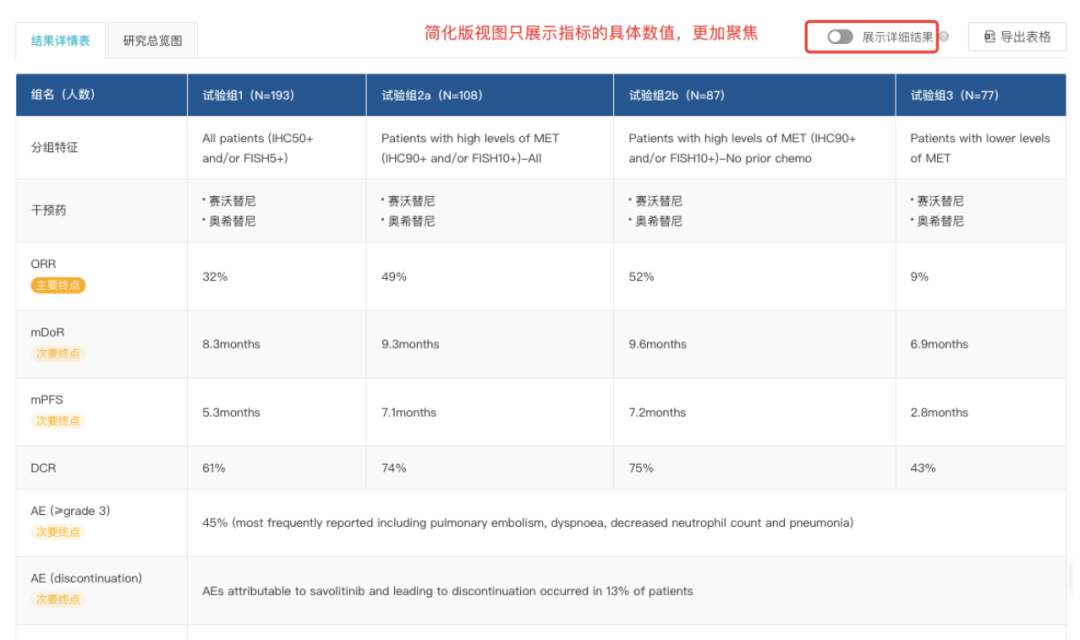1080x640 pixels.
Task: Click the mPFS value 5.3months
Action: pyautogui.click(x=231, y=412)
